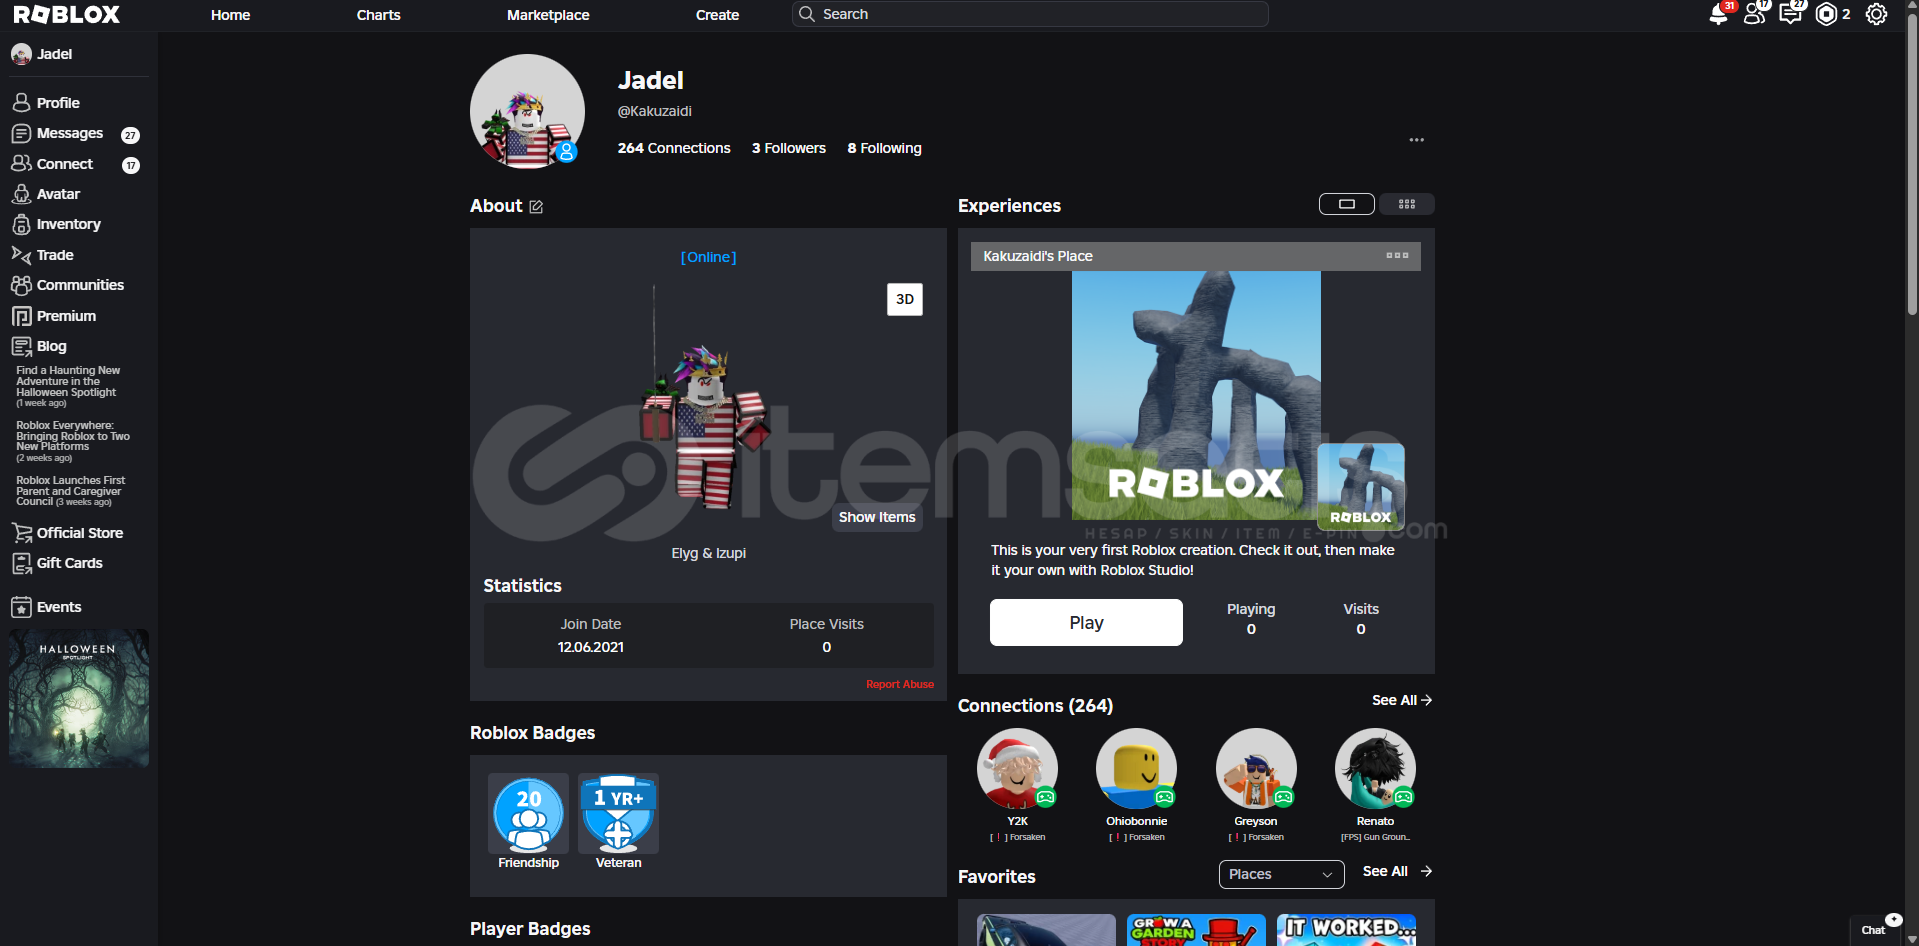Click See All for Connections
This screenshot has height=946, width=1919.
pyautogui.click(x=1402, y=700)
